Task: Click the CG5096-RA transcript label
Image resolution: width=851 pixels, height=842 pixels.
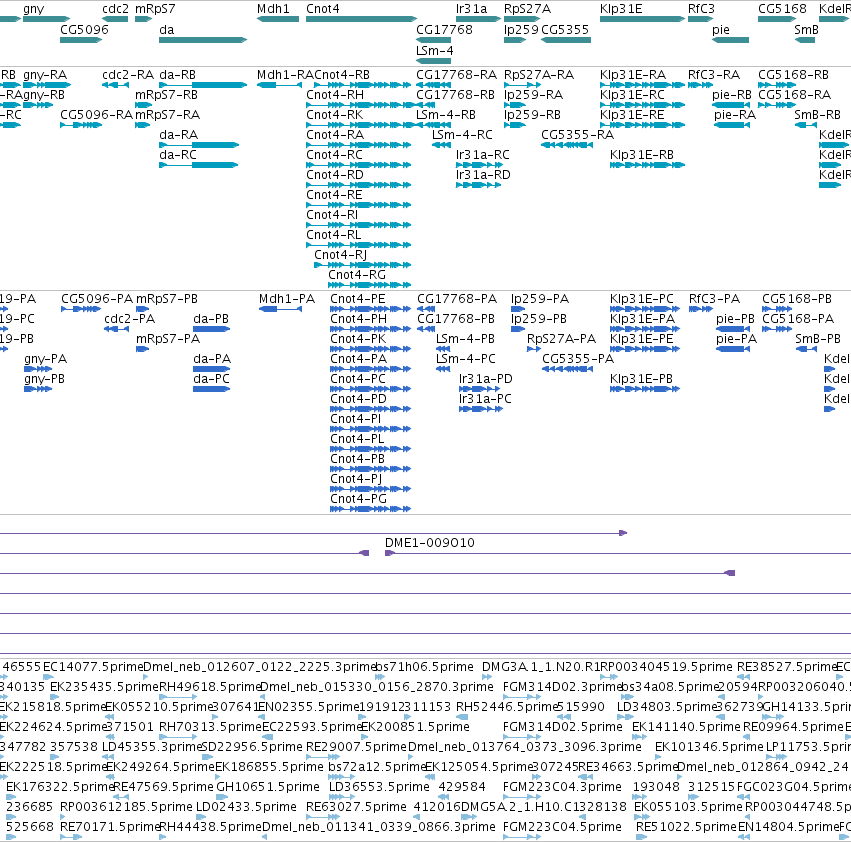Action: 97,115
